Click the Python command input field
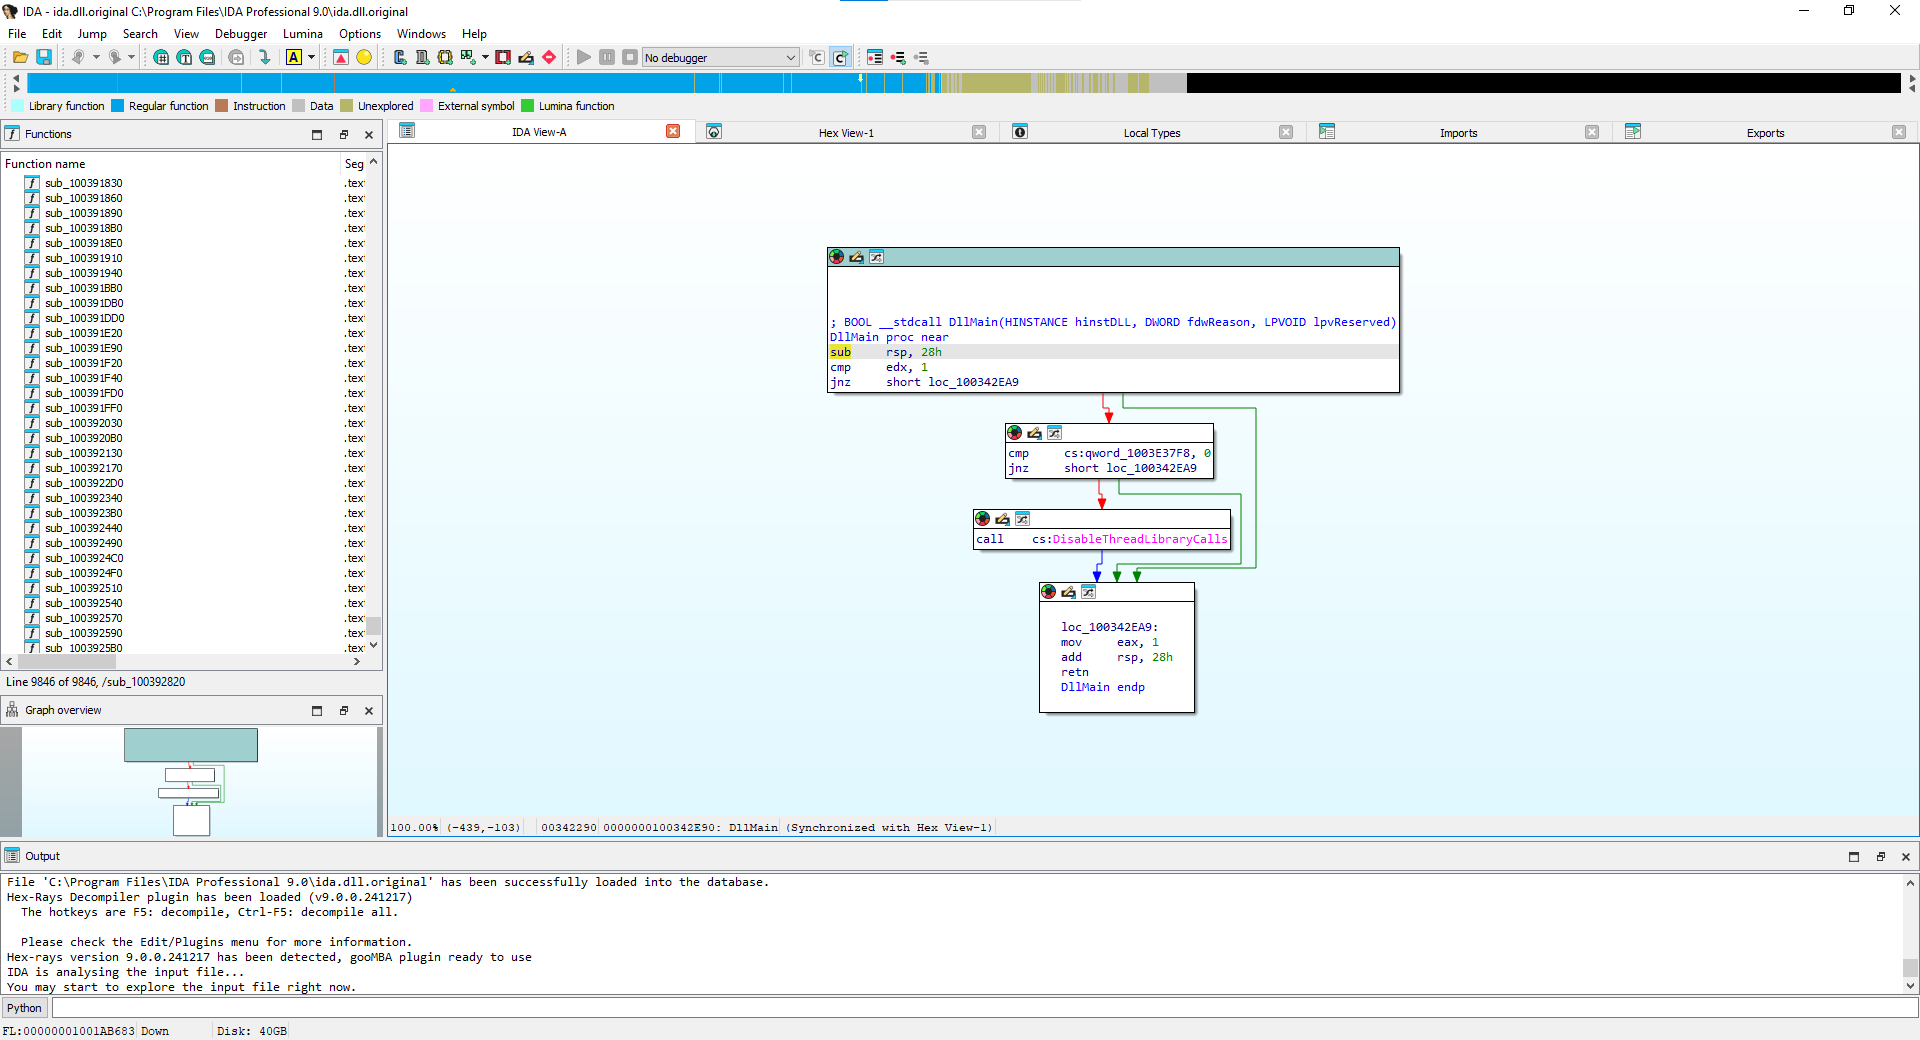Image resolution: width=1920 pixels, height=1040 pixels. 984,1008
